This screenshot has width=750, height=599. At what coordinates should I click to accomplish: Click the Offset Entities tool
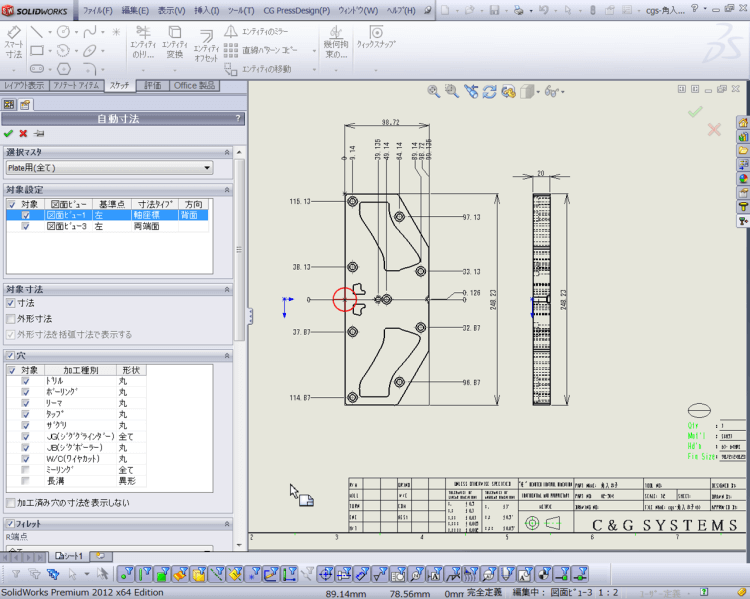pos(206,46)
